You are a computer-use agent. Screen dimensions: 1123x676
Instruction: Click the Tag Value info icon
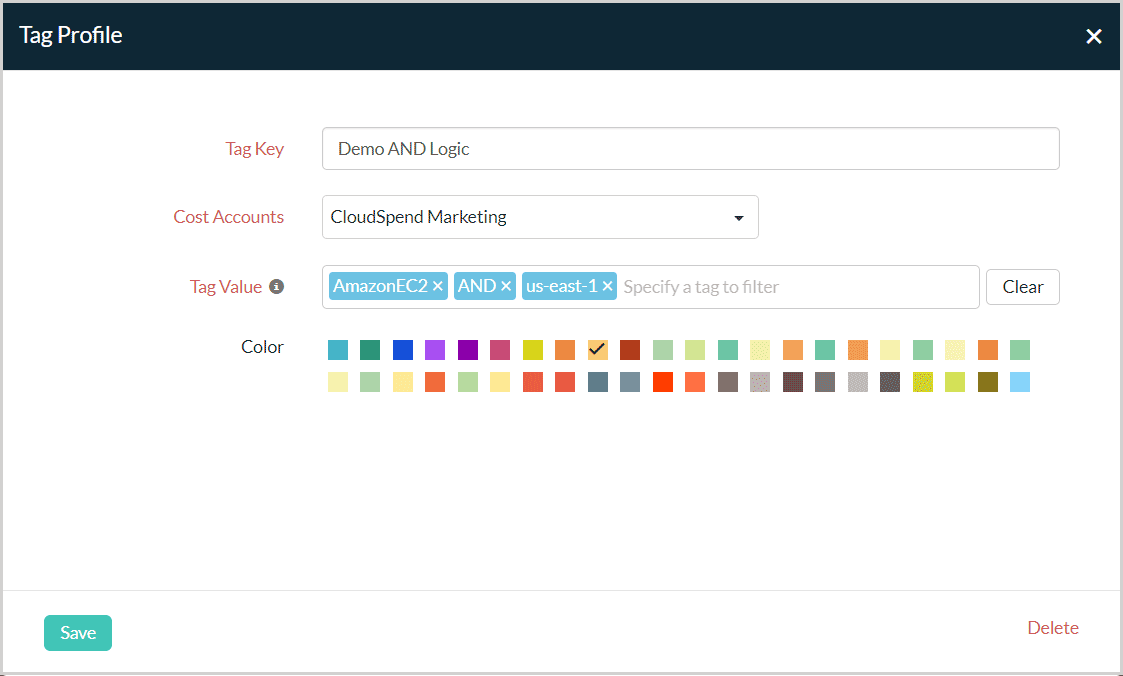click(277, 287)
